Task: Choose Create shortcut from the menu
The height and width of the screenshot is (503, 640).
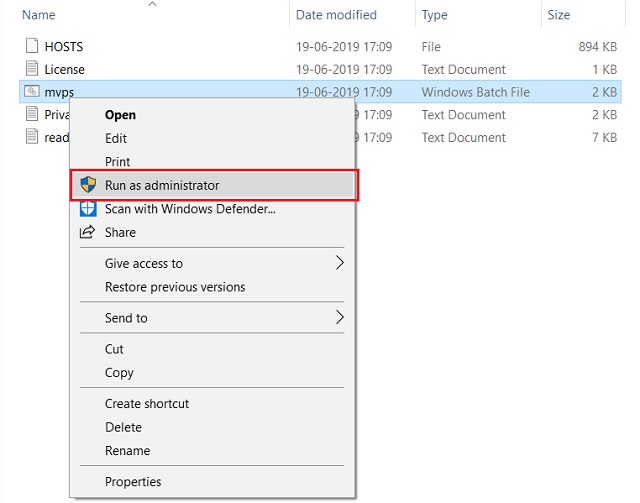Action: click(x=147, y=404)
